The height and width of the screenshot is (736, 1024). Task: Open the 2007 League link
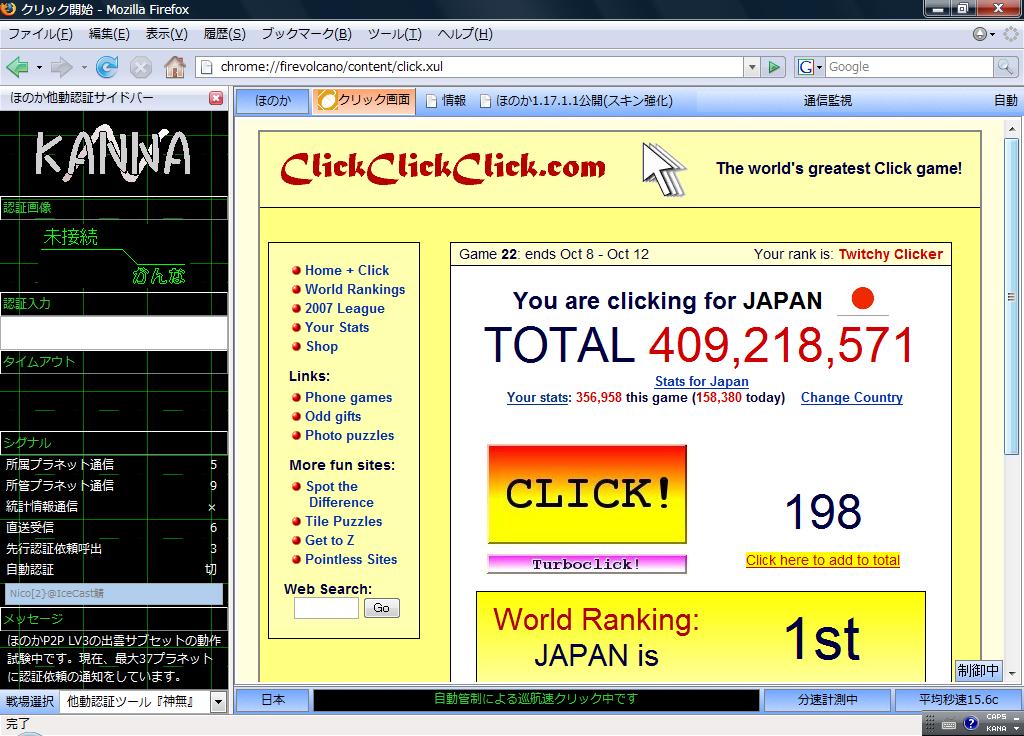point(344,308)
